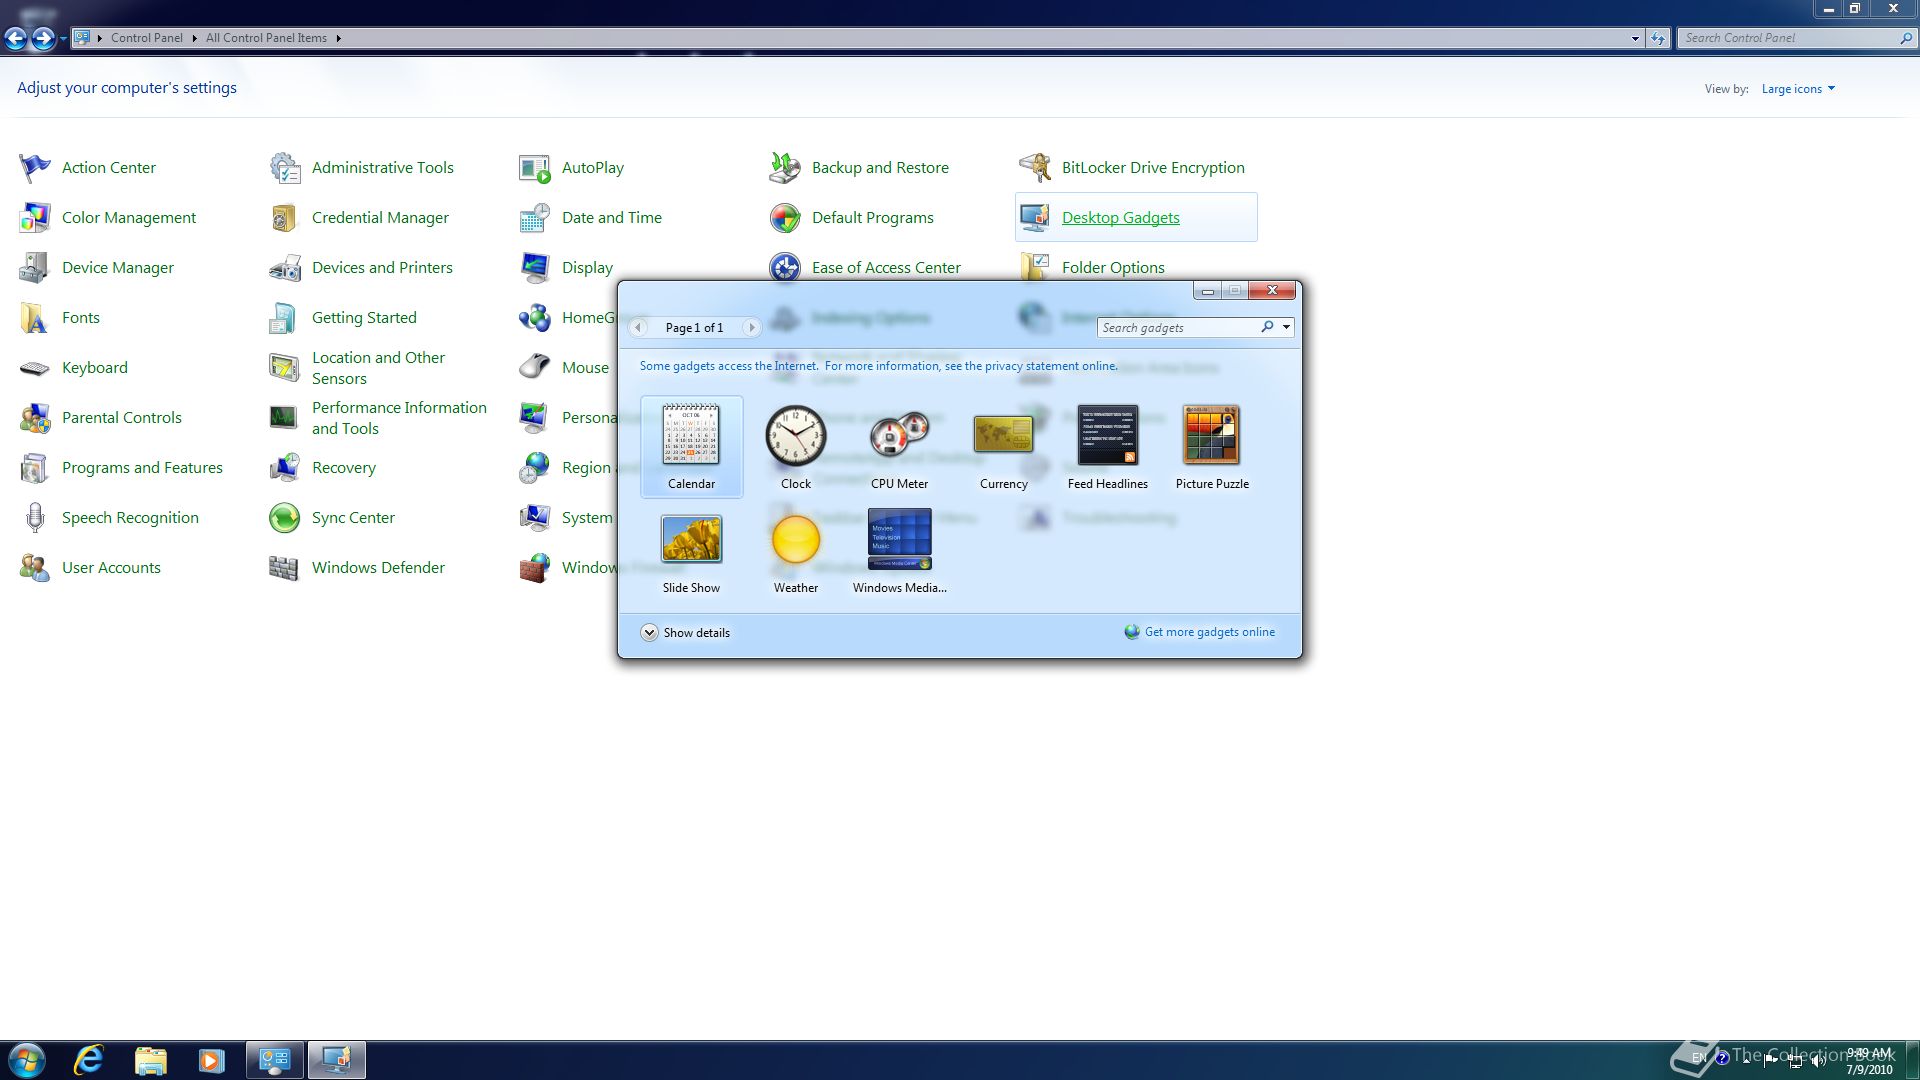Open Speech Recognition microphone icon
The image size is (1920, 1080).
(35, 518)
